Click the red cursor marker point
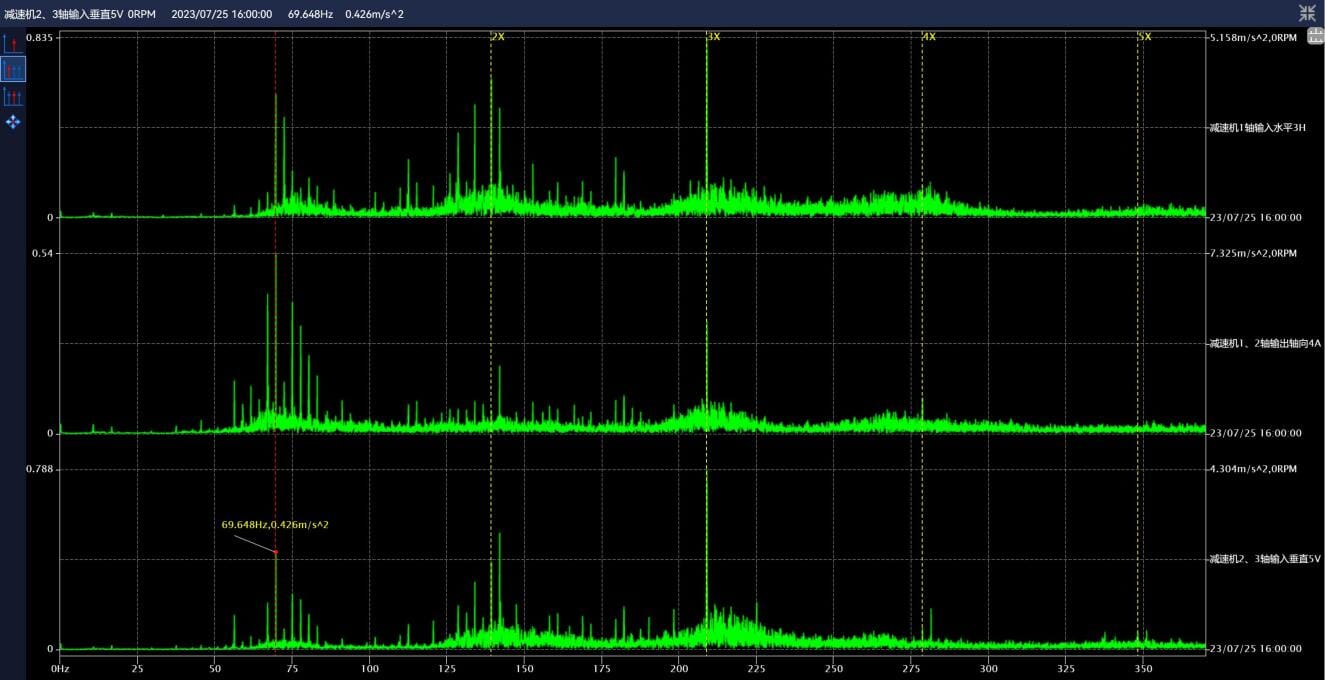Viewport: 1325px width, 680px height. (x=276, y=552)
